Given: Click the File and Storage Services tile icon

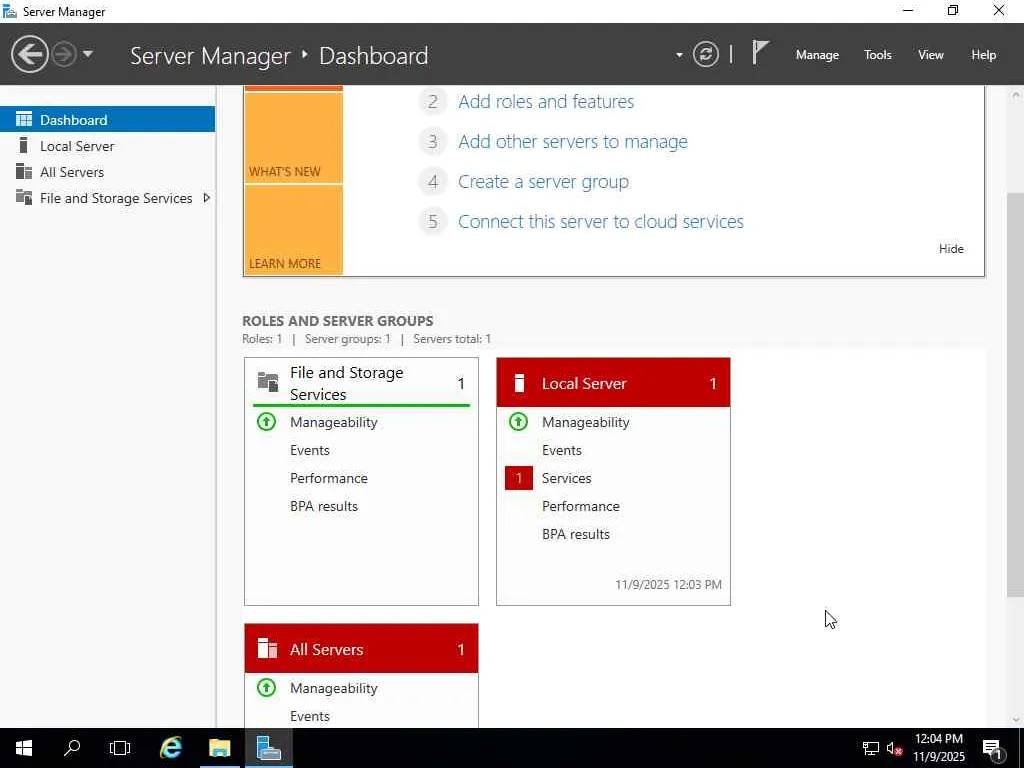Looking at the screenshot, I should pos(268,382).
